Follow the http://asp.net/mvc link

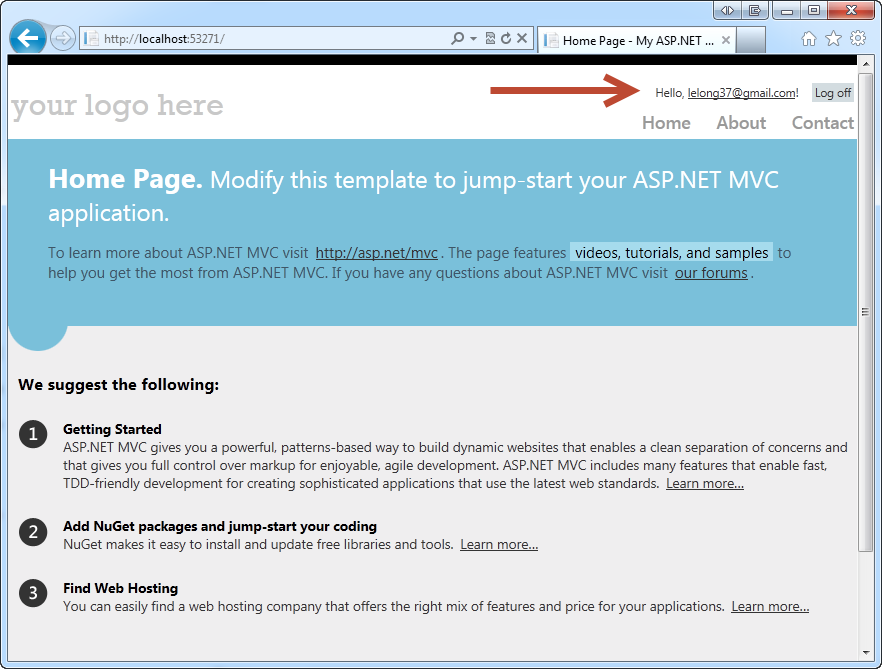(x=376, y=253)
